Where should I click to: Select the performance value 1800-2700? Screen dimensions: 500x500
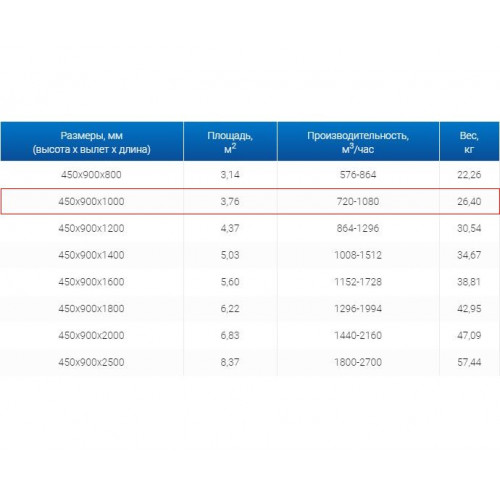click(358, 362)
